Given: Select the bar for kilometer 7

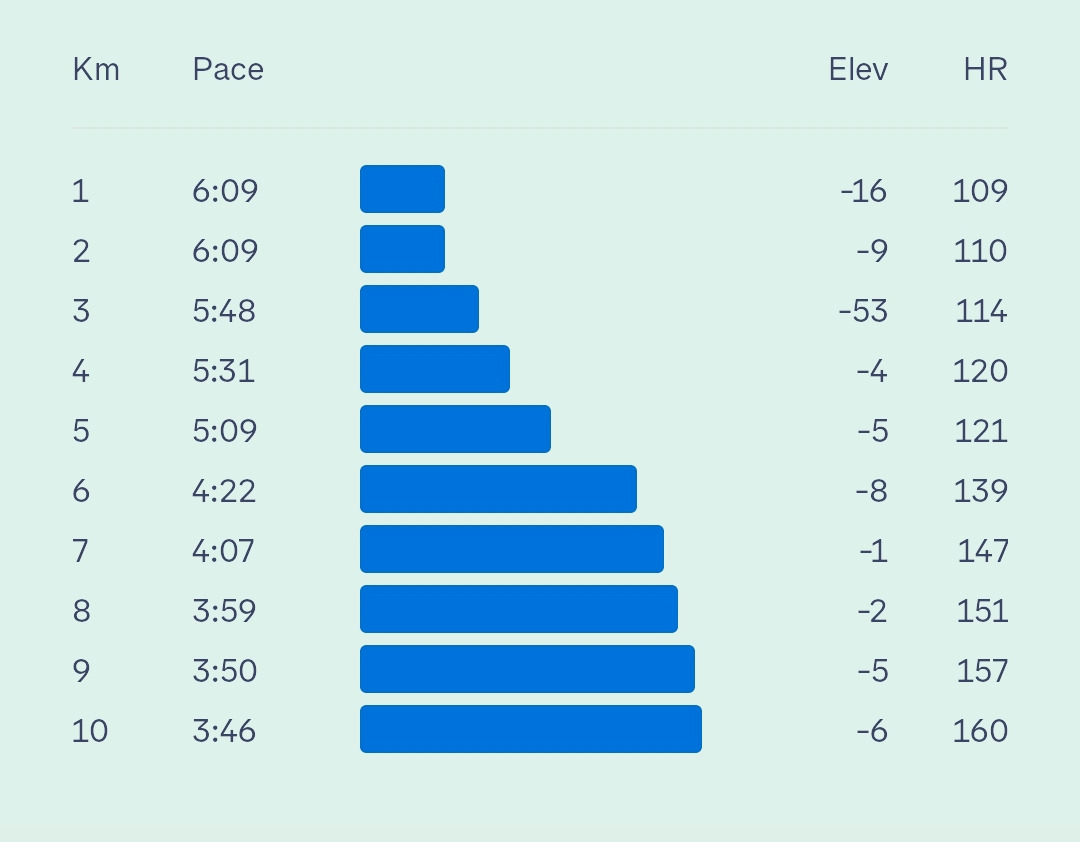Looking at the screenshot, I should tap(512, 548).
